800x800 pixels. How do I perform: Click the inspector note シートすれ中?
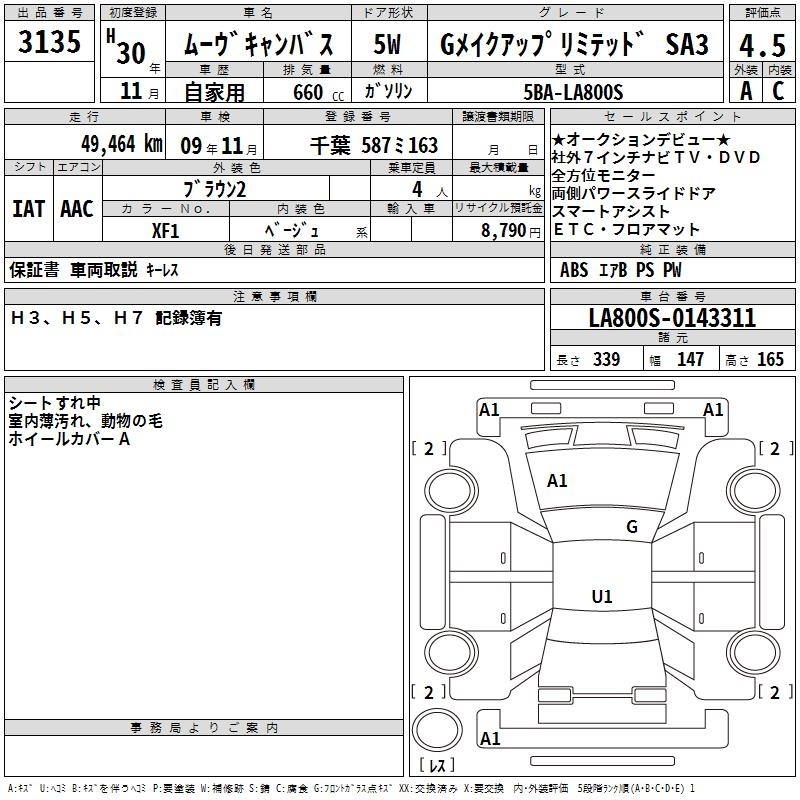point(55,403)
